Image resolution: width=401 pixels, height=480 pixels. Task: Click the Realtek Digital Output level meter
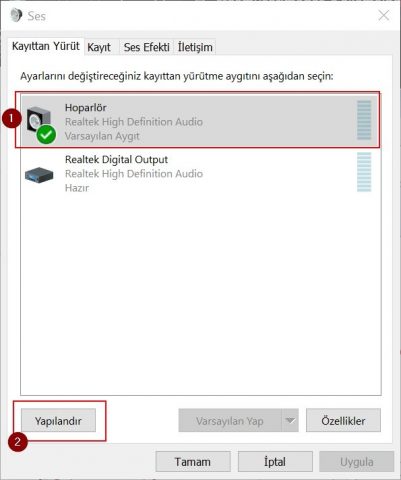click(364, 172)
